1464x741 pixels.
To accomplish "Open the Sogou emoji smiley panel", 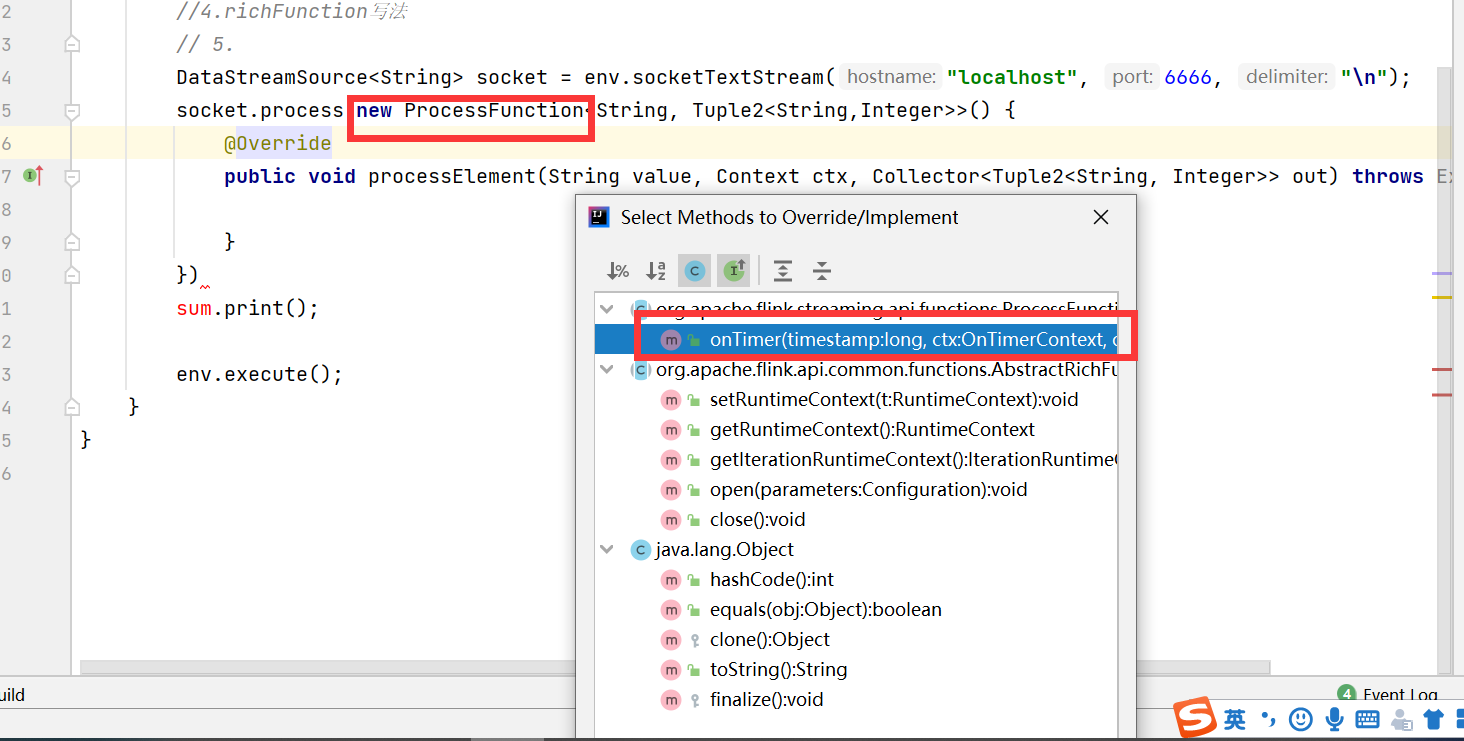I will click(1301, 719).
